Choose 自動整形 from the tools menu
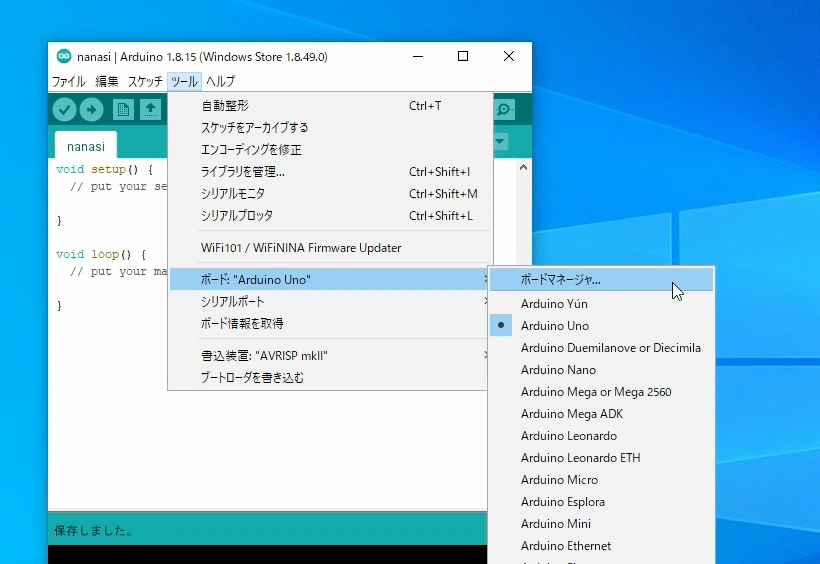This screenshot has height=564, width=820. 331,106
